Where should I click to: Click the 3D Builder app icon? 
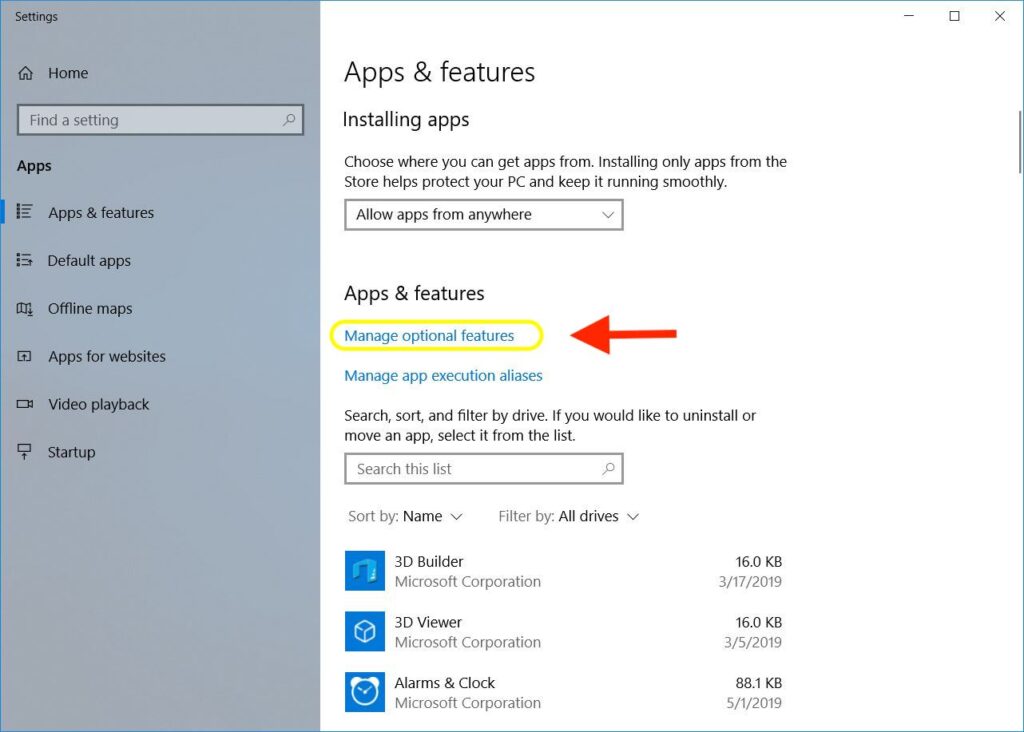pyautogui.click(x=364, y=570)
